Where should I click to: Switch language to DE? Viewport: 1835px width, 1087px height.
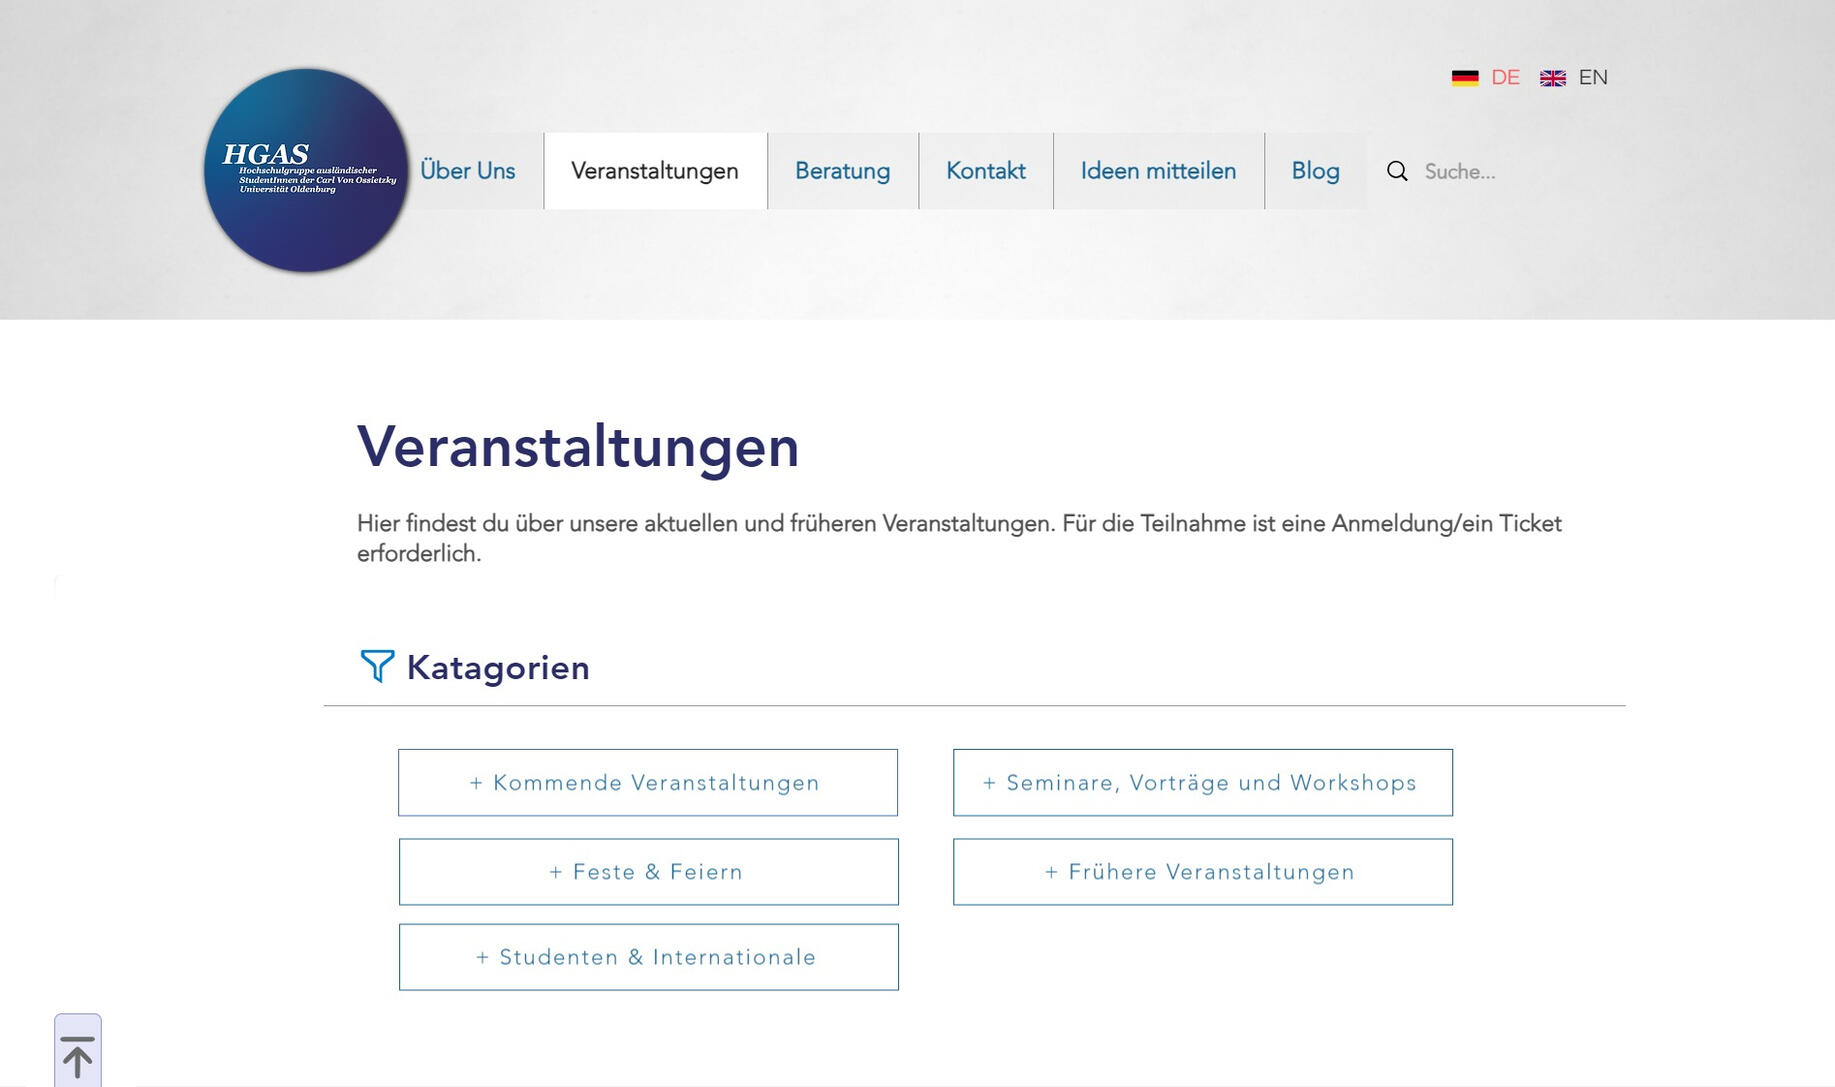(1504, 77)
